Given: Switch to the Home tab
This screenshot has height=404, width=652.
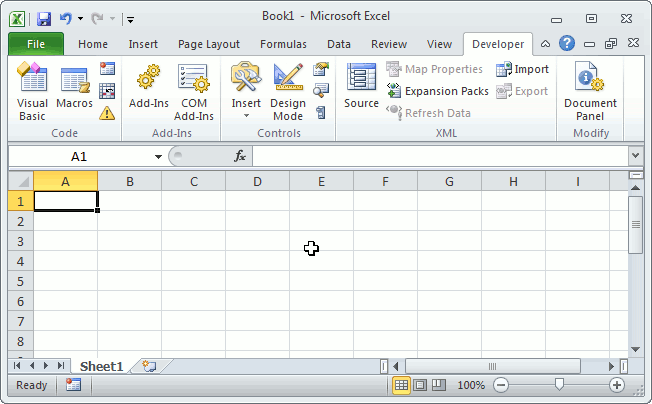Looking at the screenshot, I should tap(93, 44).
